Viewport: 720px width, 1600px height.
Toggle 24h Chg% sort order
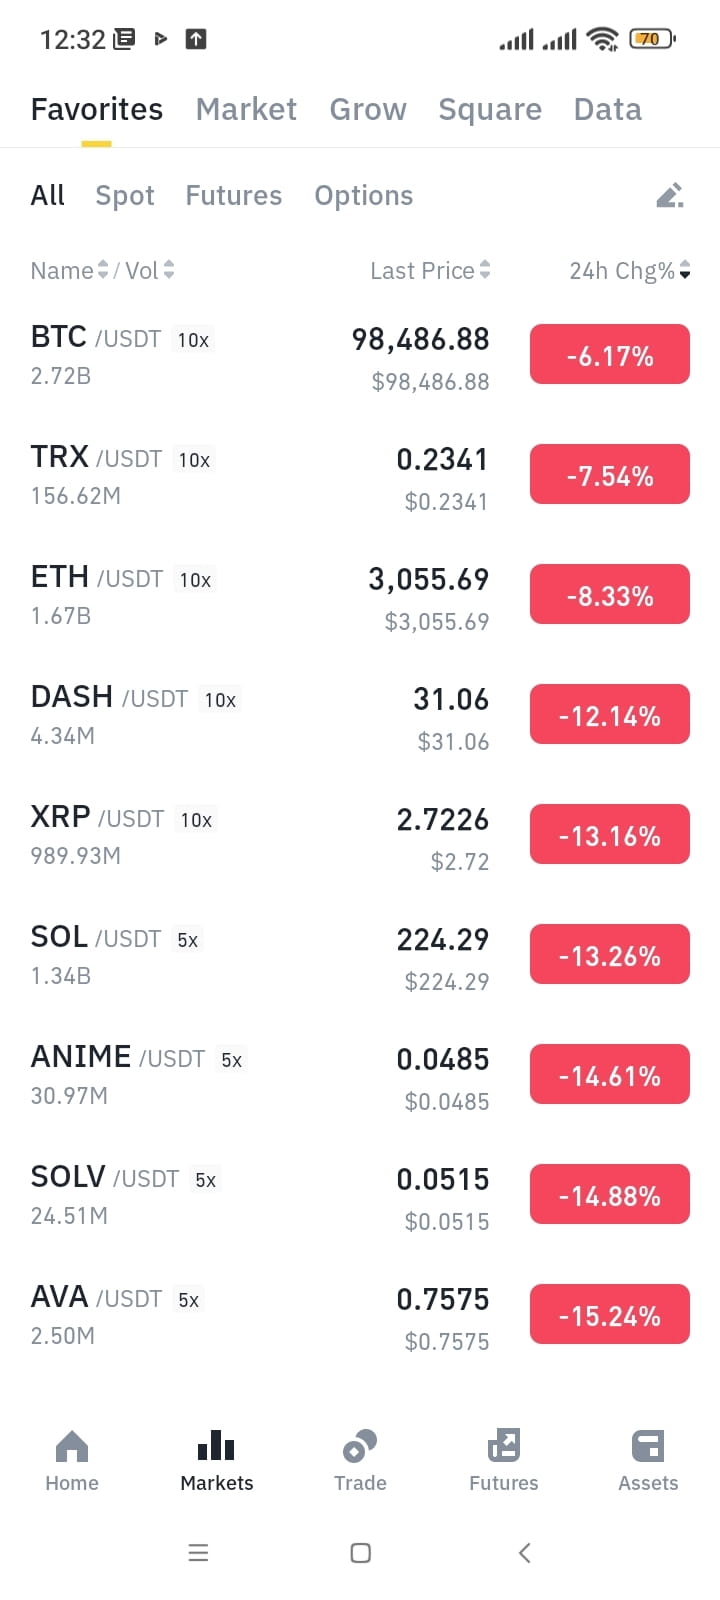click(630, 270)
